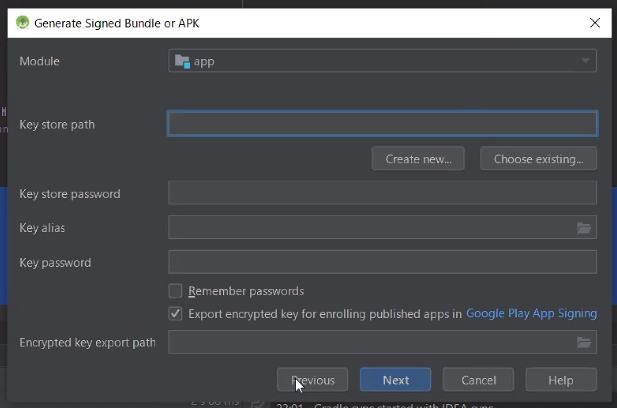Browse for encrypted key export folder icon

584,343
